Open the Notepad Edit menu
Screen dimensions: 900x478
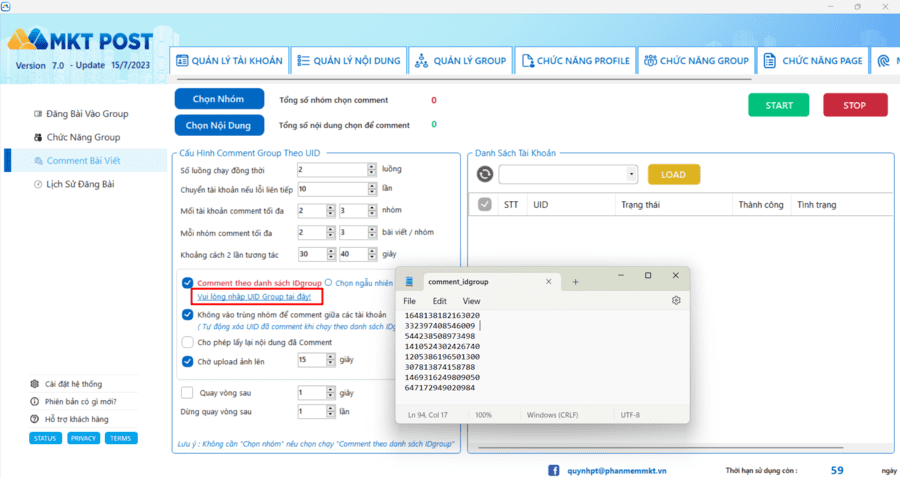click(440, 301)
